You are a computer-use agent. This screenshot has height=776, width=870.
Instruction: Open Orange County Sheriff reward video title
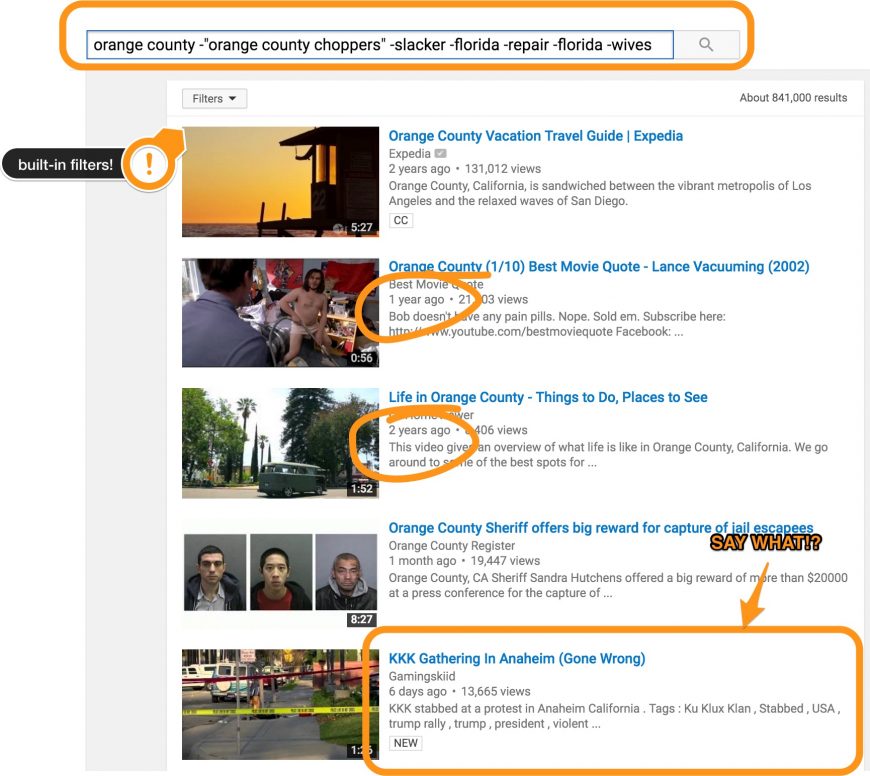[x=601, y=528]
